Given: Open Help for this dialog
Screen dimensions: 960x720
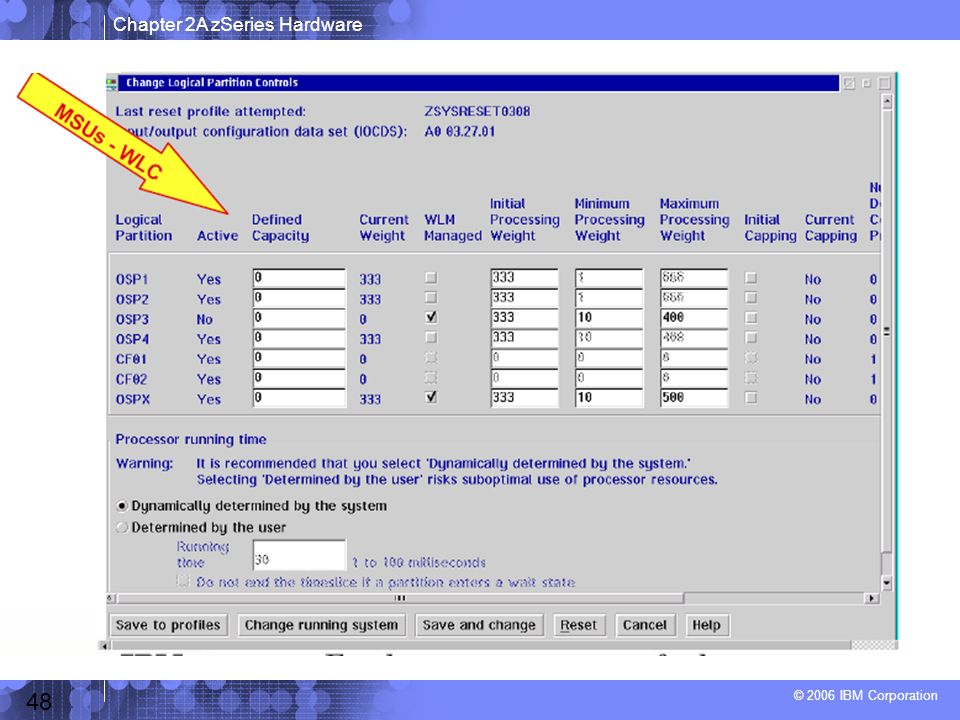Looking at the screenshot, I should pos(707,625).
